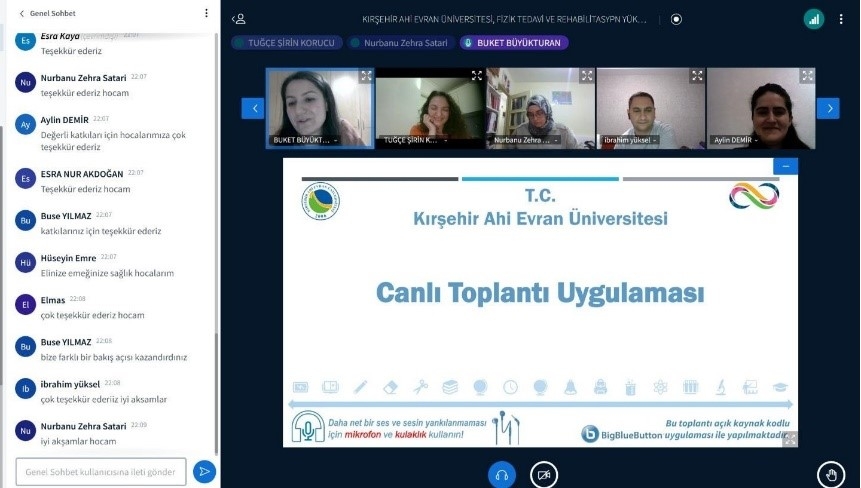Viewport: 861px width, 488px height.
Task: Show next webcam page
Action: pos(828,108)
